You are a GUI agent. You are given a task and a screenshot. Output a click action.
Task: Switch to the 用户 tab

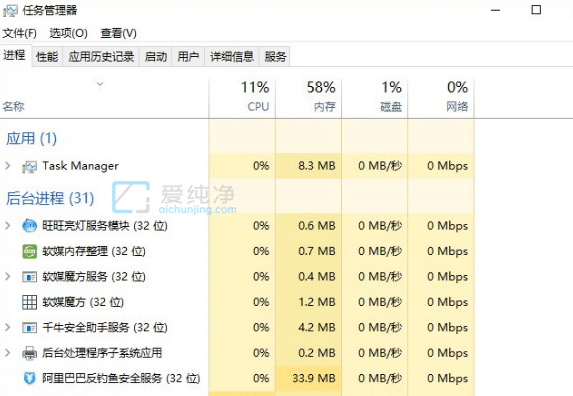click(x=188, y=57)
